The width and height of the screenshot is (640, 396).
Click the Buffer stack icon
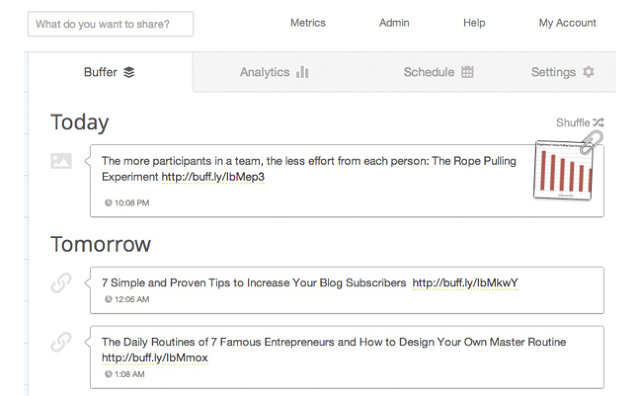pos(129,72)
